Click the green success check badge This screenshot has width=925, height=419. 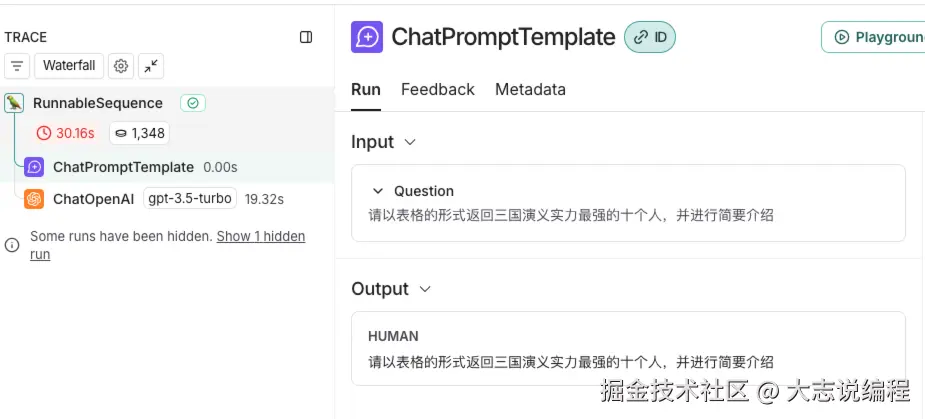[193, 103]
